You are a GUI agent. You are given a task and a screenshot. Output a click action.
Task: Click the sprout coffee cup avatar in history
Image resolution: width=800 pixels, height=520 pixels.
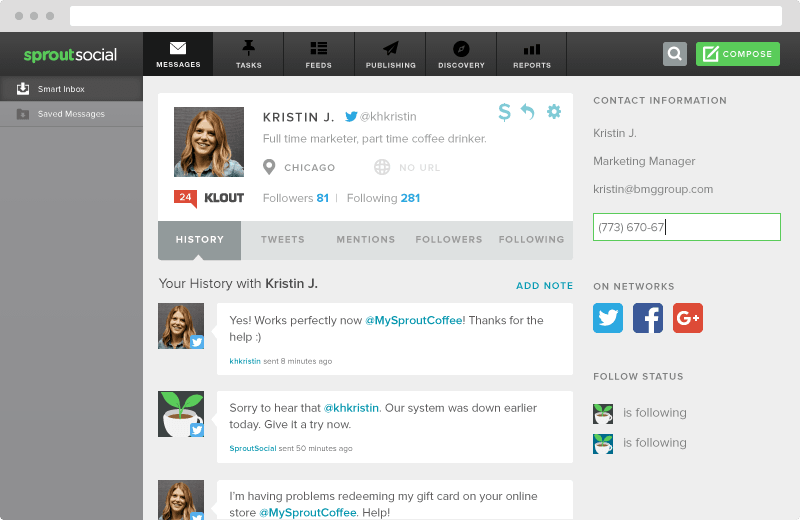(x=181, y=414)
